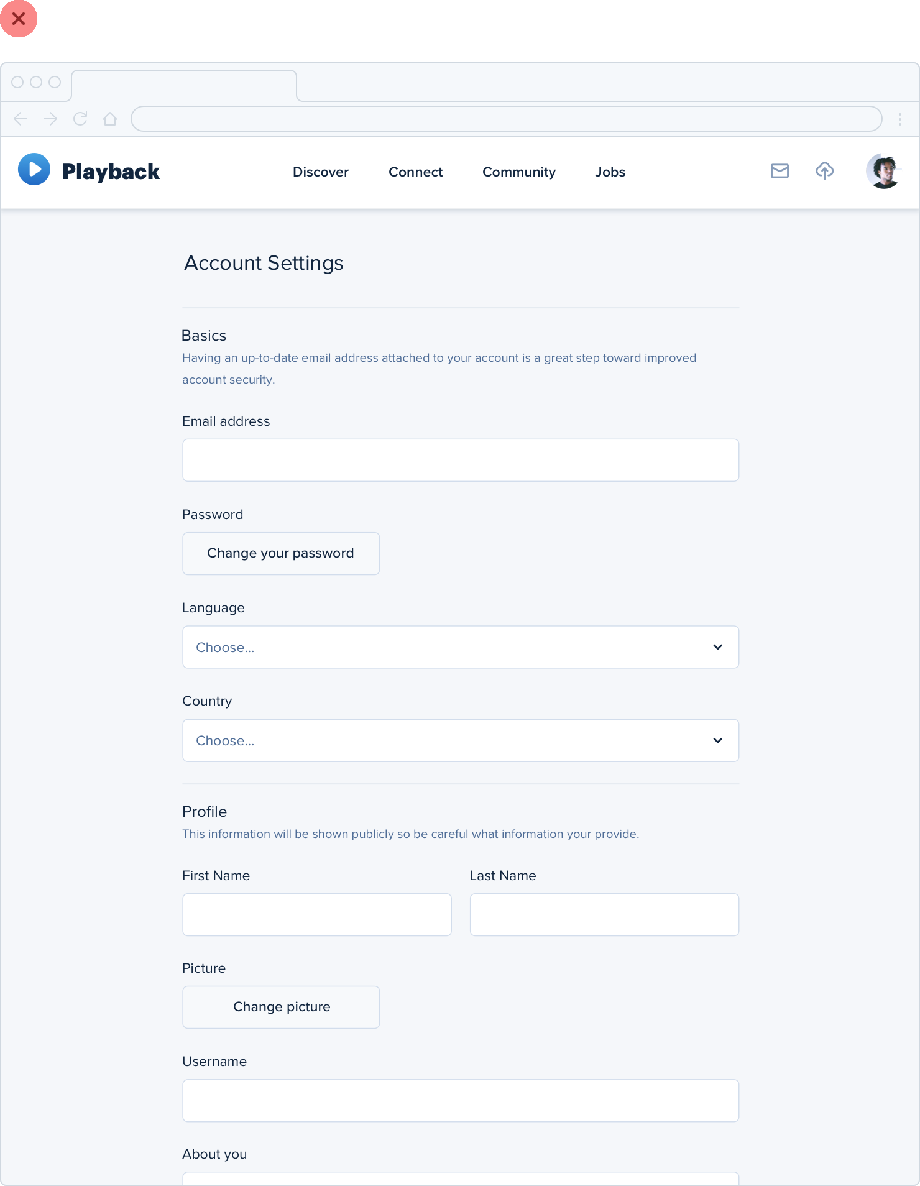Open the mail inbox icon

point(780,171)
